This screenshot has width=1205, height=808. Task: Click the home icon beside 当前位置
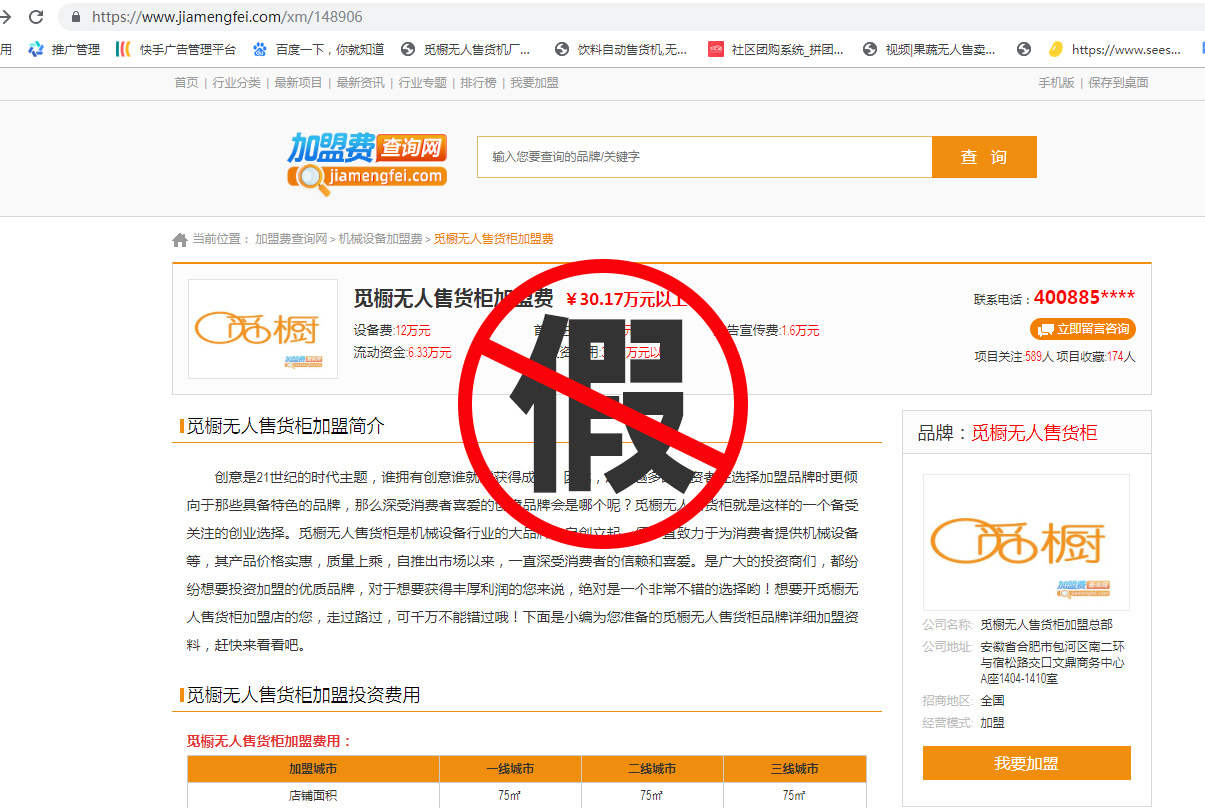click(180, 240)
